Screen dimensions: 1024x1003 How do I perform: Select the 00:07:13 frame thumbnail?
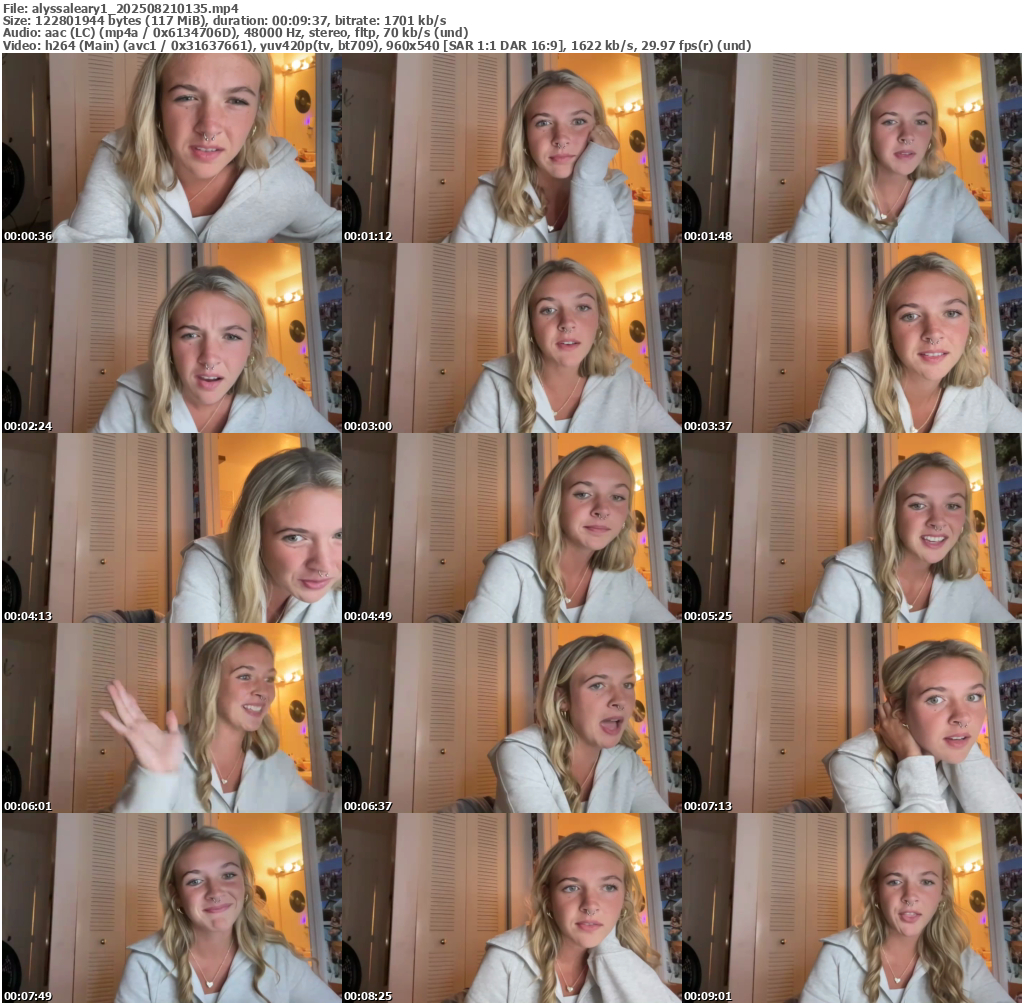tap(851, 718)
